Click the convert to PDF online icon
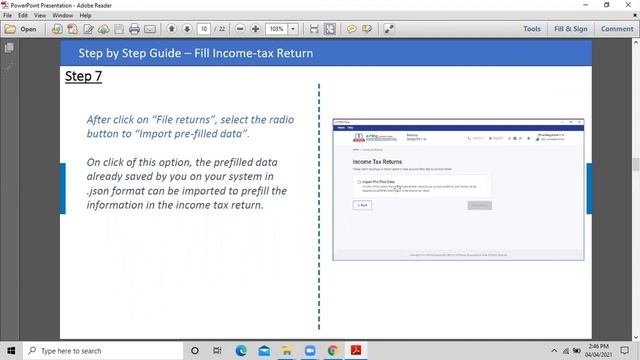Viewport: 640px width, 360px height. tap(57, 29)
